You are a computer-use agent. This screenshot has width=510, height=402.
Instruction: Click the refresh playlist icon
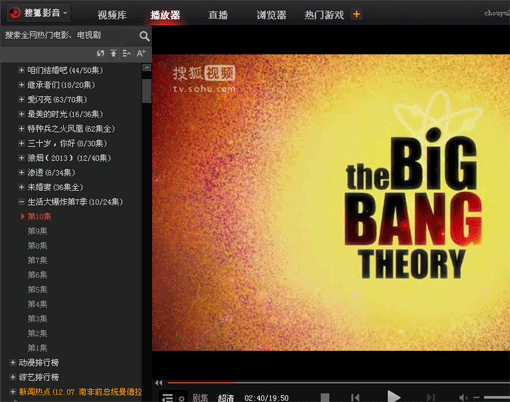click(x=100, y=53)
